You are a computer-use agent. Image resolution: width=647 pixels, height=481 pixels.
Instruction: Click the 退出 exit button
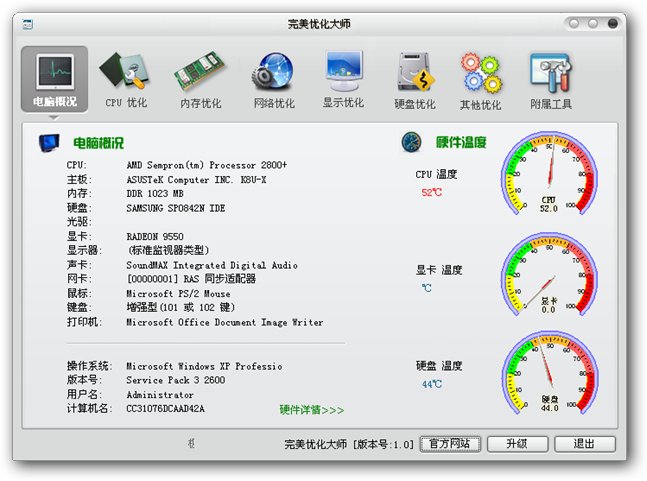[x=584, y=444]
